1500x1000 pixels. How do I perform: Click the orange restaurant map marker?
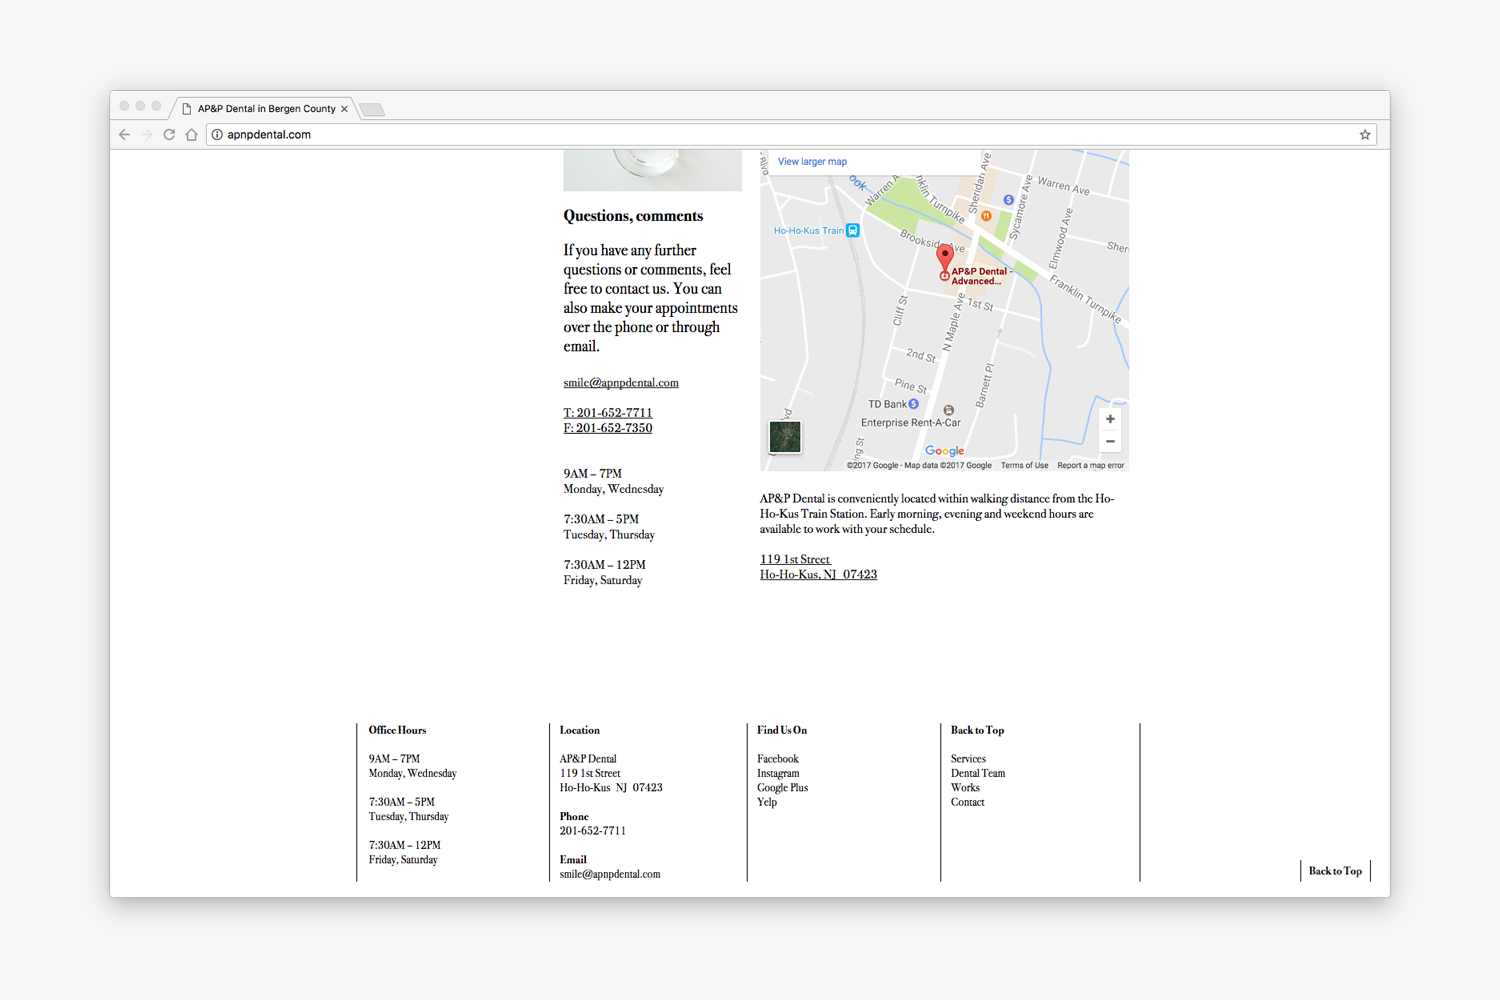pyautogui.click(x=986, y=215)
